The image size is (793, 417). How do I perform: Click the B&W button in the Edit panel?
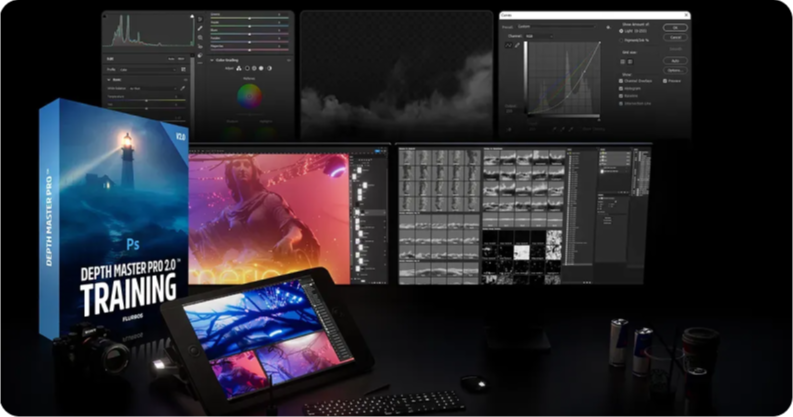[x=181, y=59]
